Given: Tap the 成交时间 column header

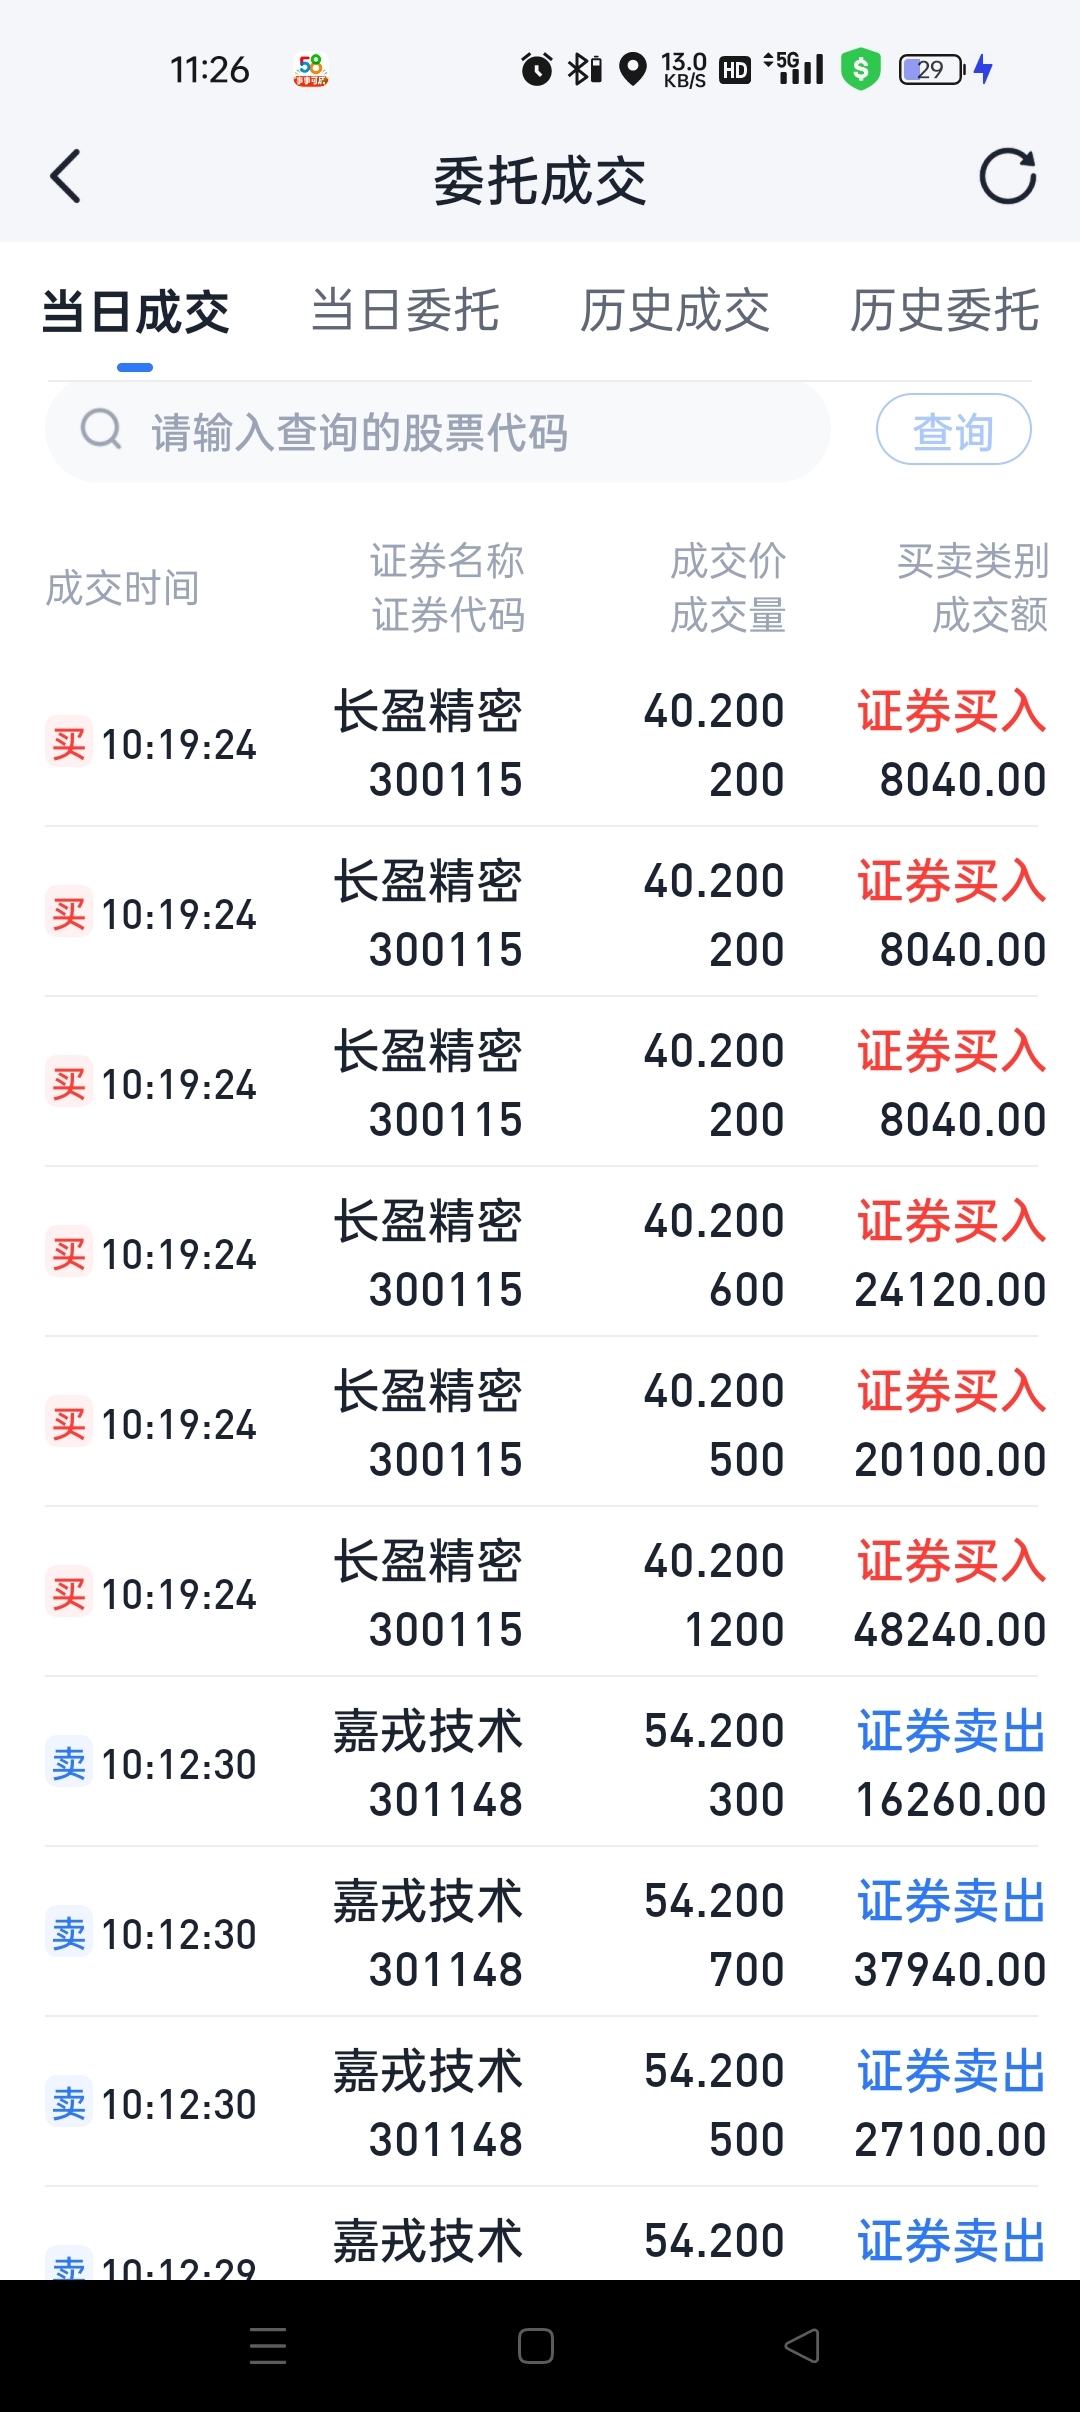Looking at the screenshot, I should [122, 588].
